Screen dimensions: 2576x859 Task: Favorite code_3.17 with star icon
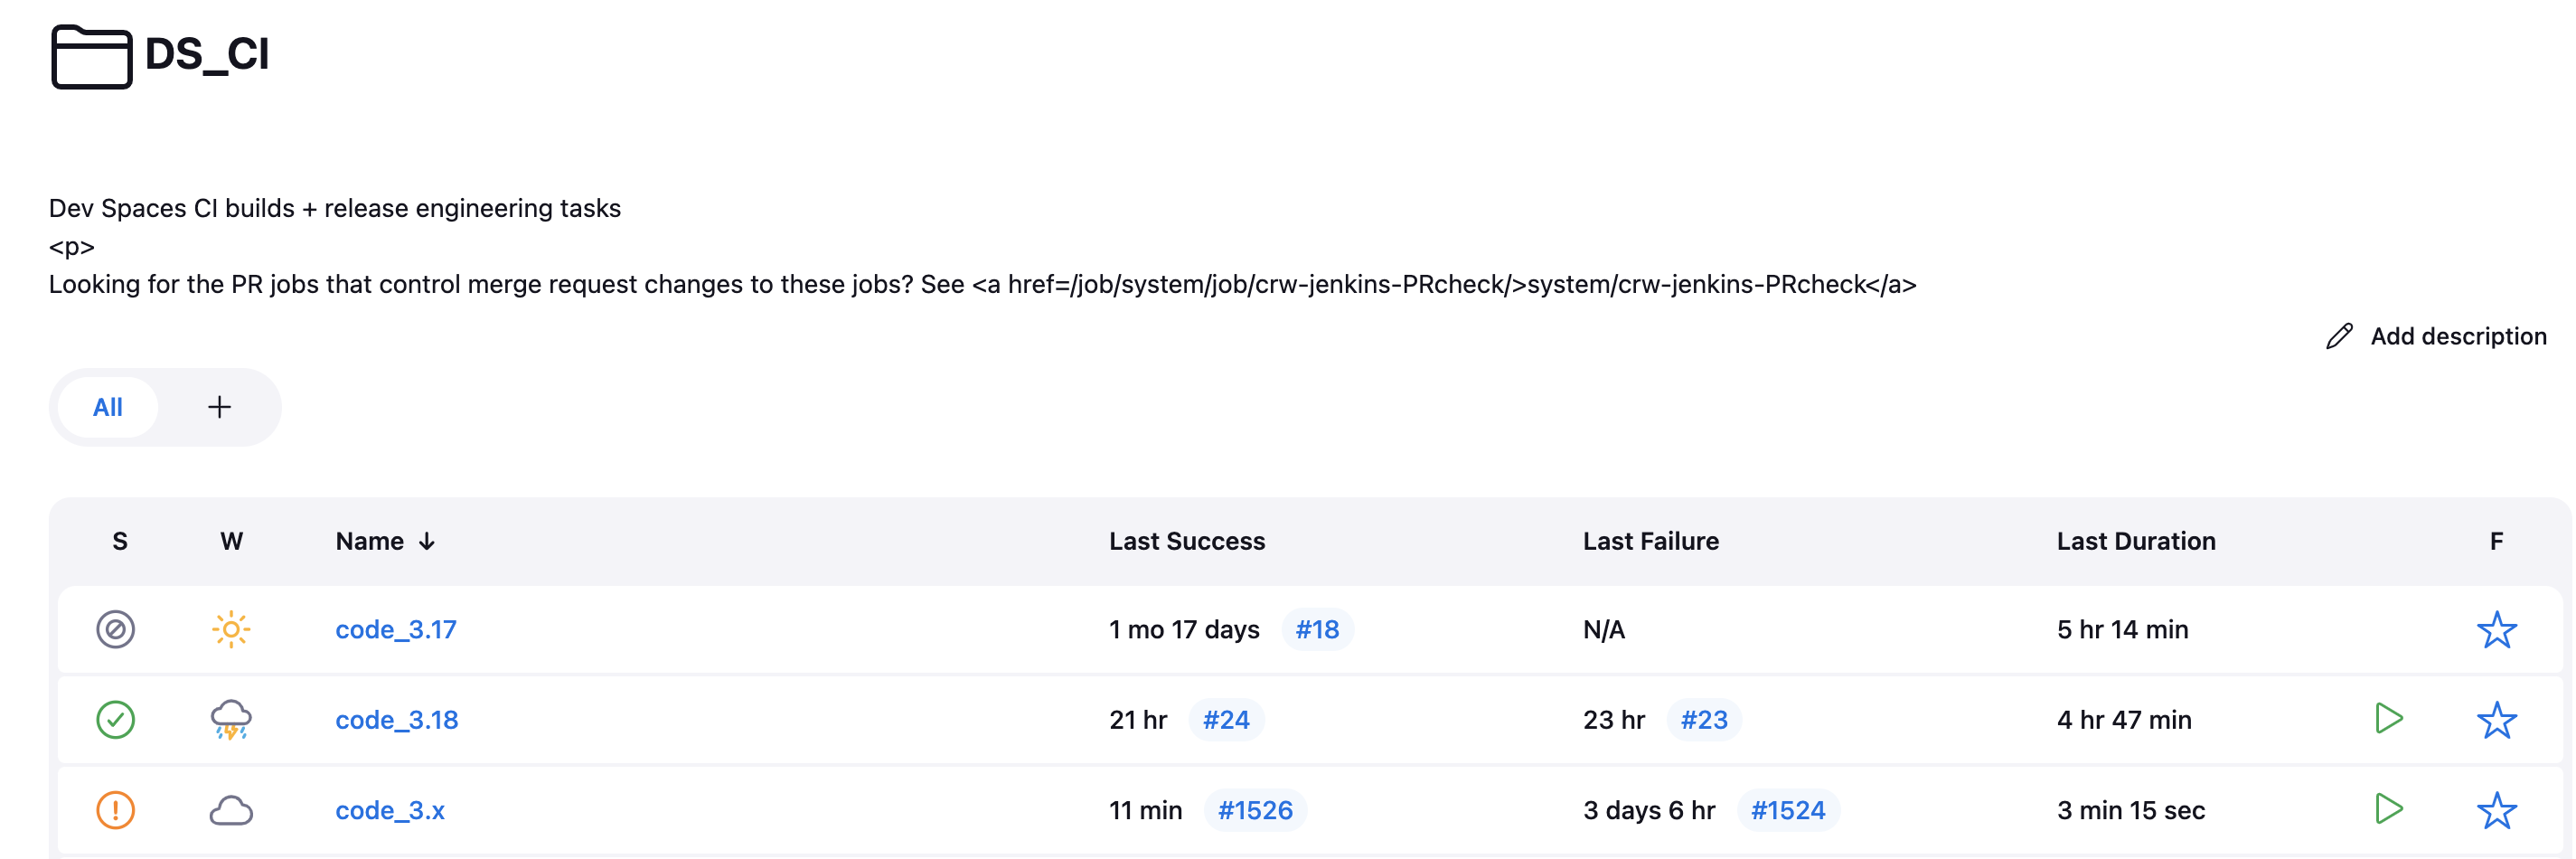coord(2496,629)
